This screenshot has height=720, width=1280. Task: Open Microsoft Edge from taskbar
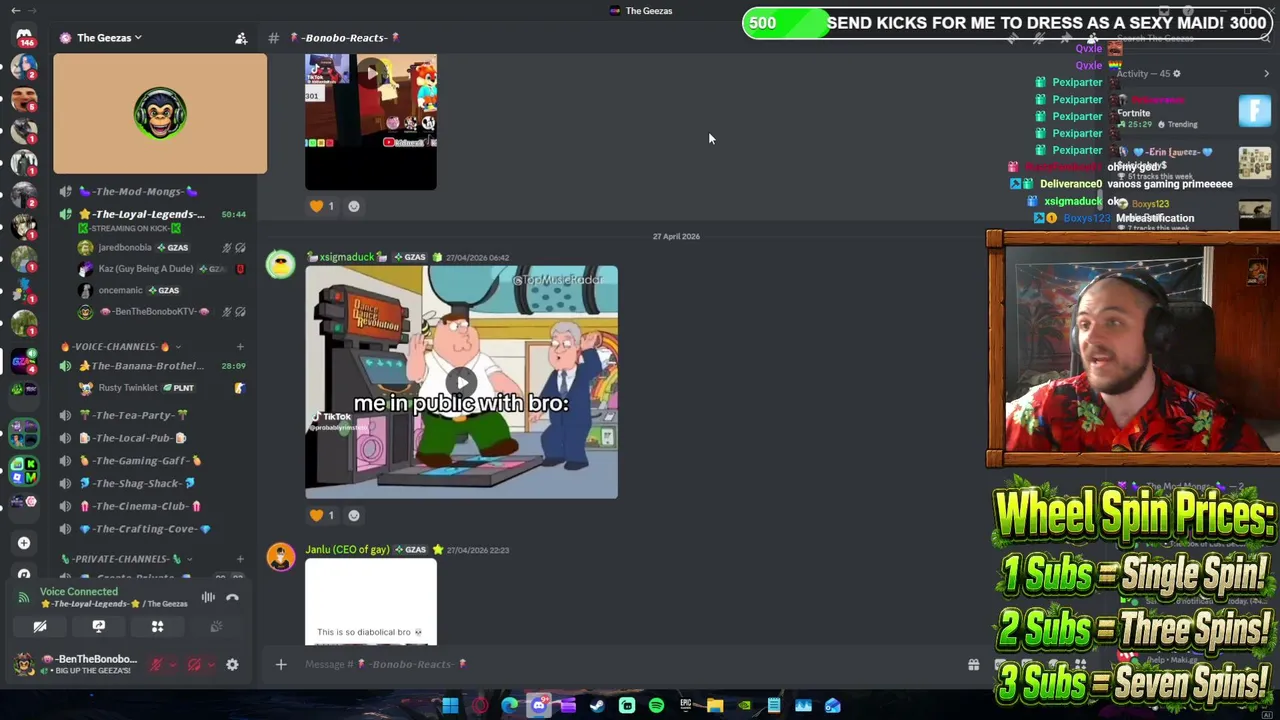[509, 706]
